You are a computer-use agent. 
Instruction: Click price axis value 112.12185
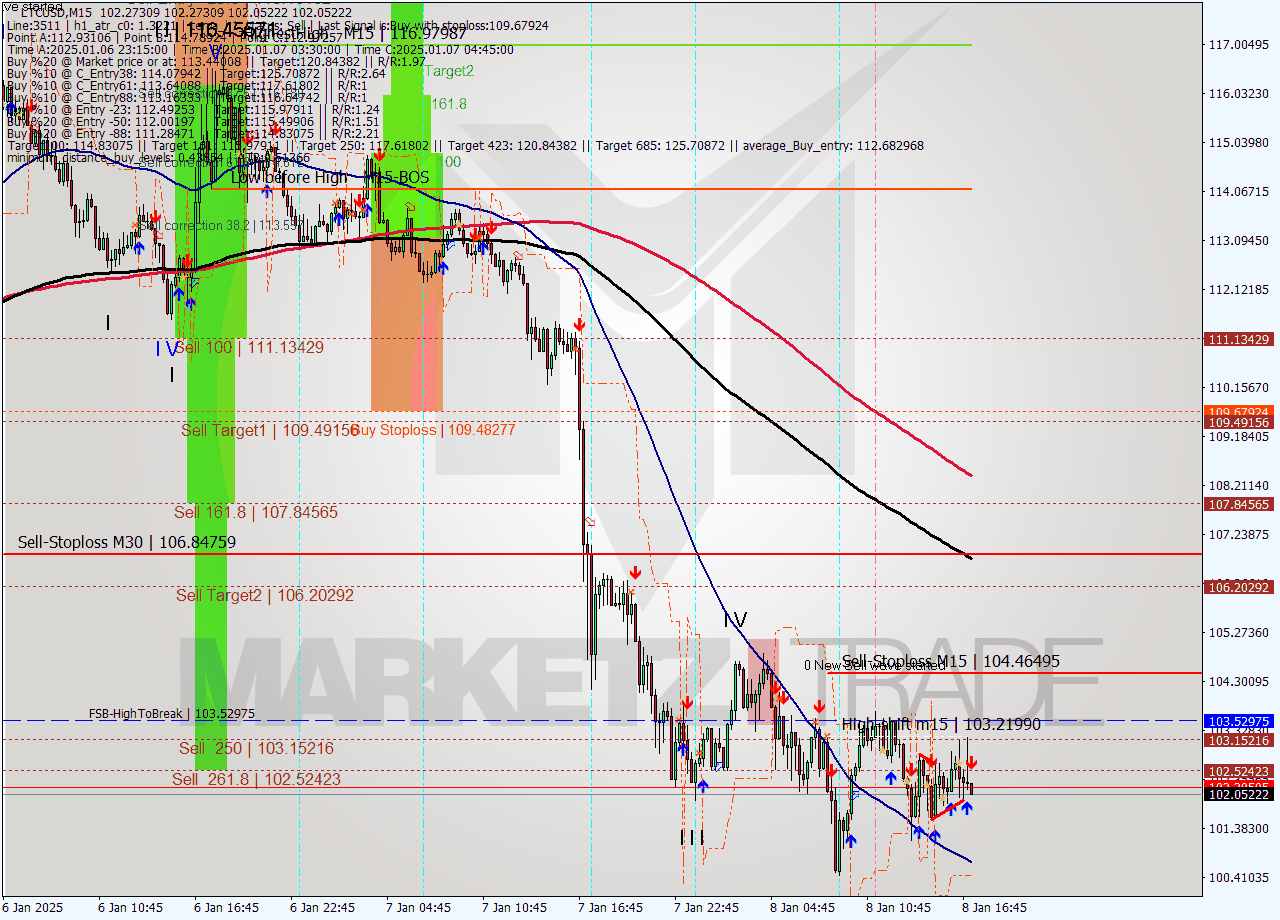[1237, 290]
